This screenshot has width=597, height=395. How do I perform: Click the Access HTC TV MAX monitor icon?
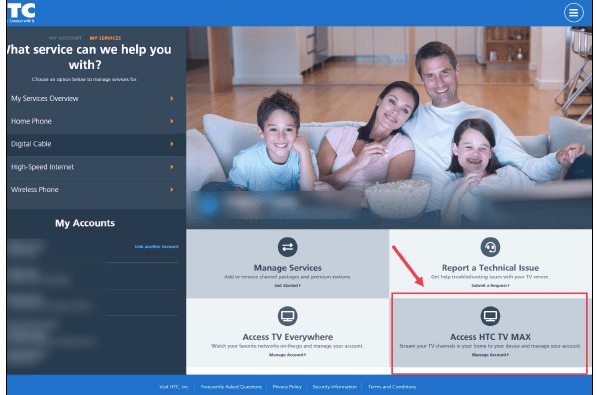coord(490,316)
